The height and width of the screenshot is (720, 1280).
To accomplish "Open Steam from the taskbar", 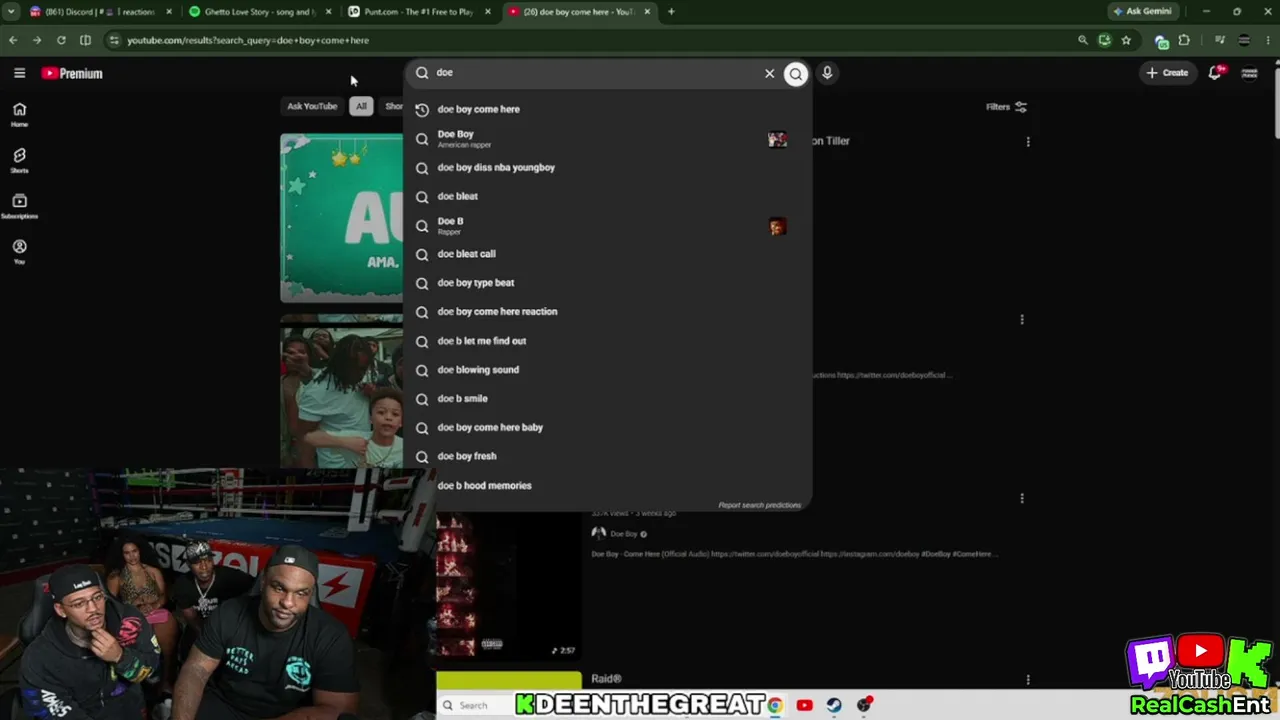I will [834, 705].
